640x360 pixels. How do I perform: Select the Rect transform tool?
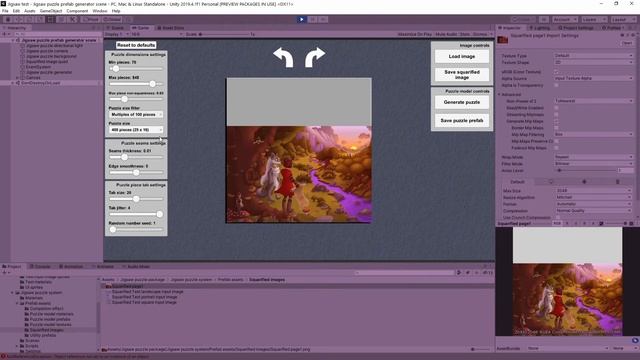point(50,19)
